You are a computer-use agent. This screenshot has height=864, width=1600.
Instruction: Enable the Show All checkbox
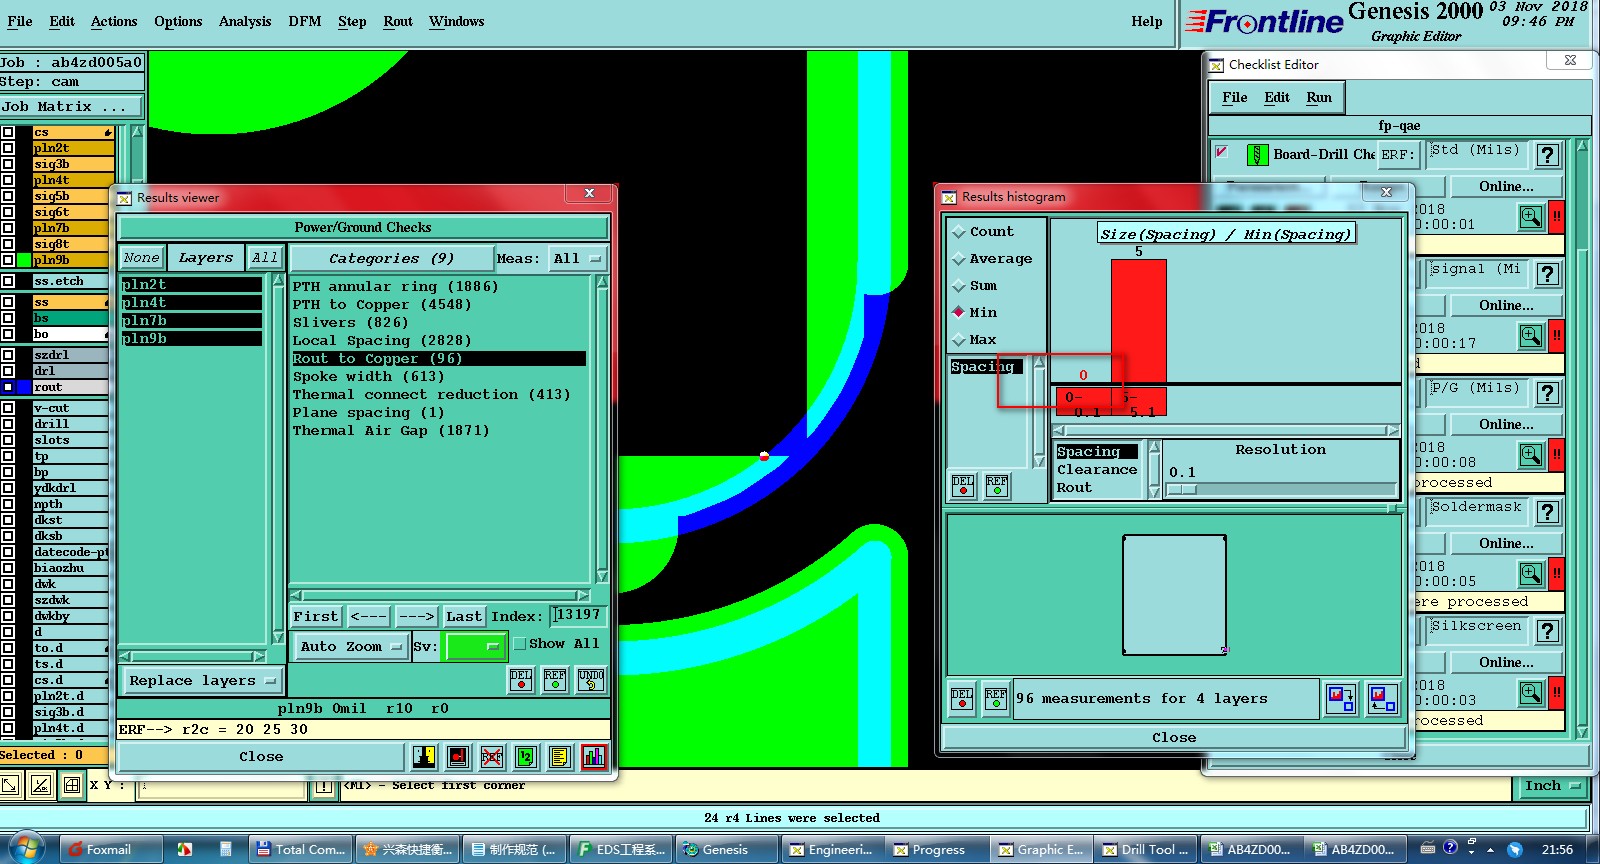click(x=520, y=644)
